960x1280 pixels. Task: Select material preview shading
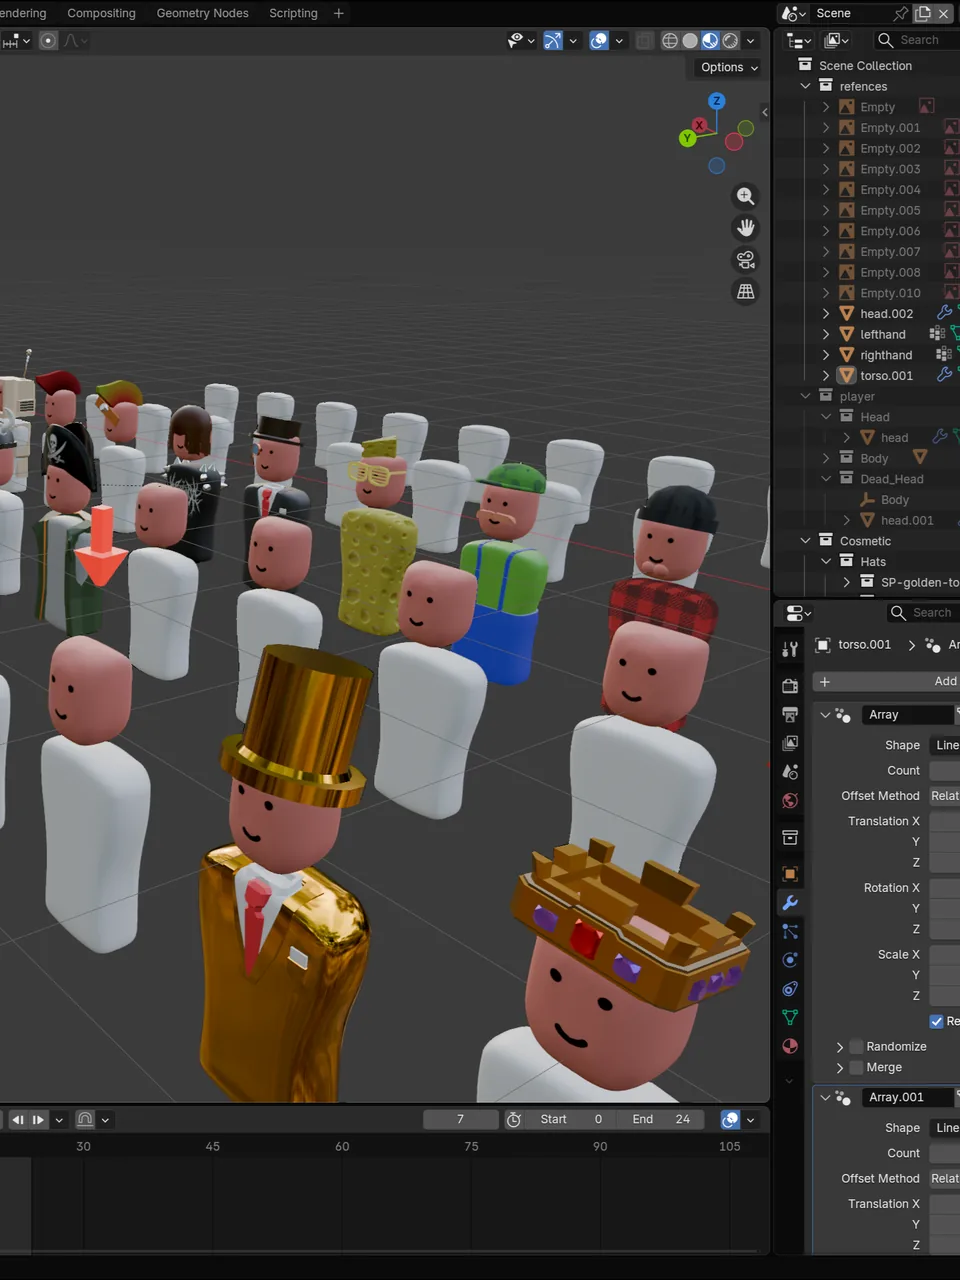[x=710, y=40]
